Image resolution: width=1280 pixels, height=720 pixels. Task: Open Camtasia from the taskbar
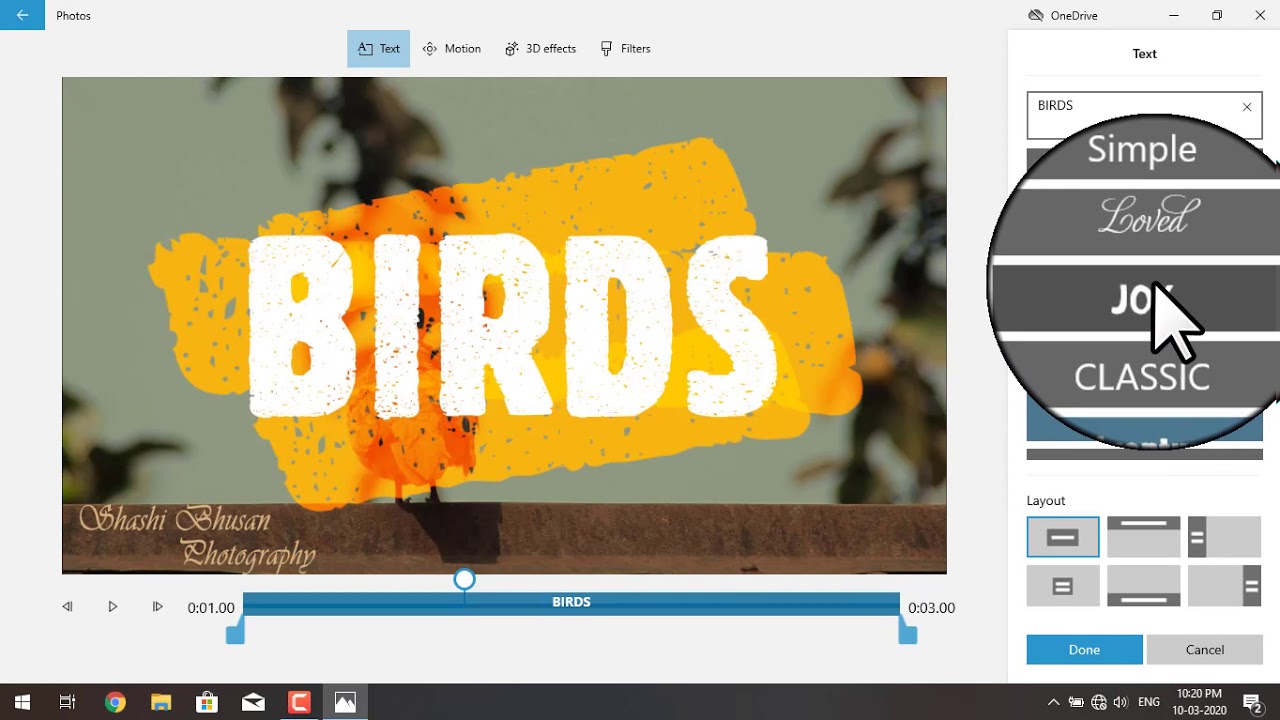point(299,702)
